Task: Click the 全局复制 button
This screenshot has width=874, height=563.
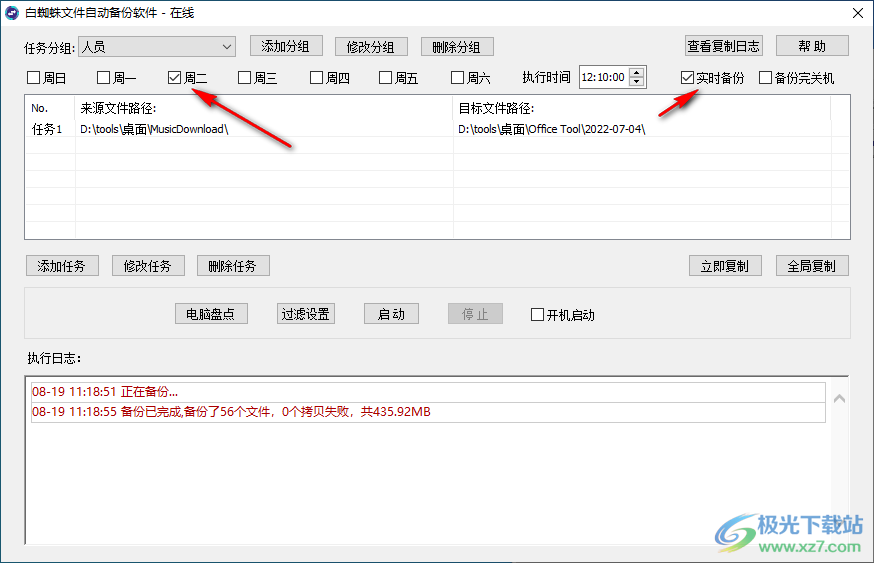Action: (x=812, y=266)
